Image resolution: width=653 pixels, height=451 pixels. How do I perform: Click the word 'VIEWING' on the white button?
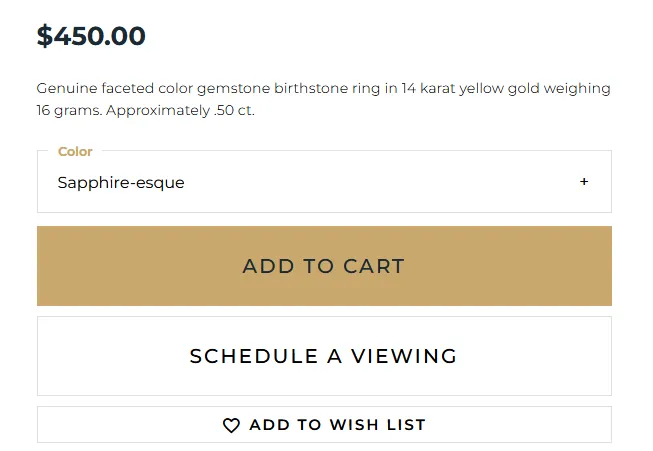click(x=404, y=356)
